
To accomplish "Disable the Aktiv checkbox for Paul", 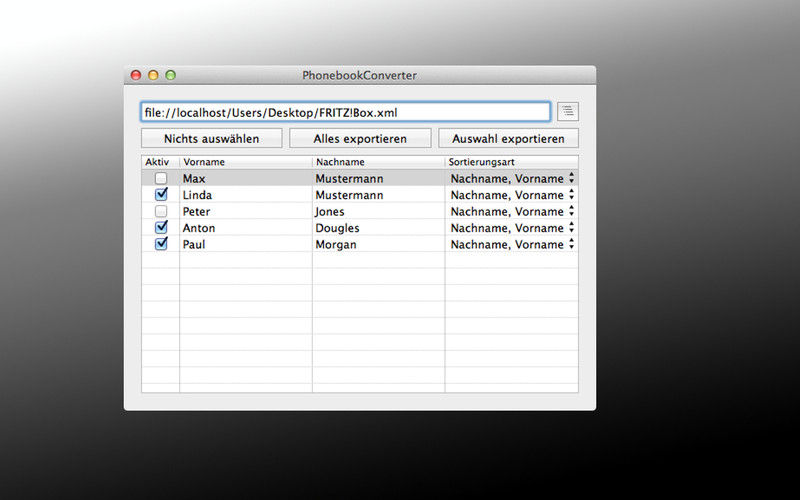I will [x=161, y=244].
